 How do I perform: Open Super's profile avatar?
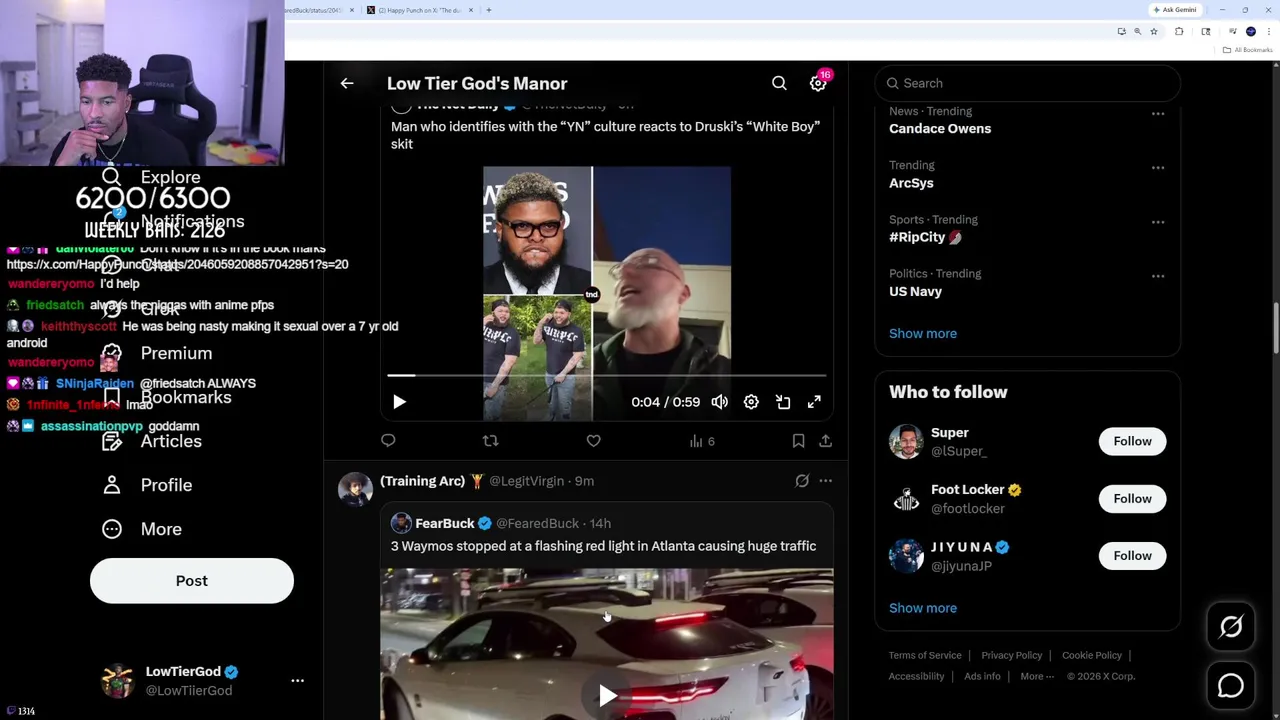click(x=906, y=442)
